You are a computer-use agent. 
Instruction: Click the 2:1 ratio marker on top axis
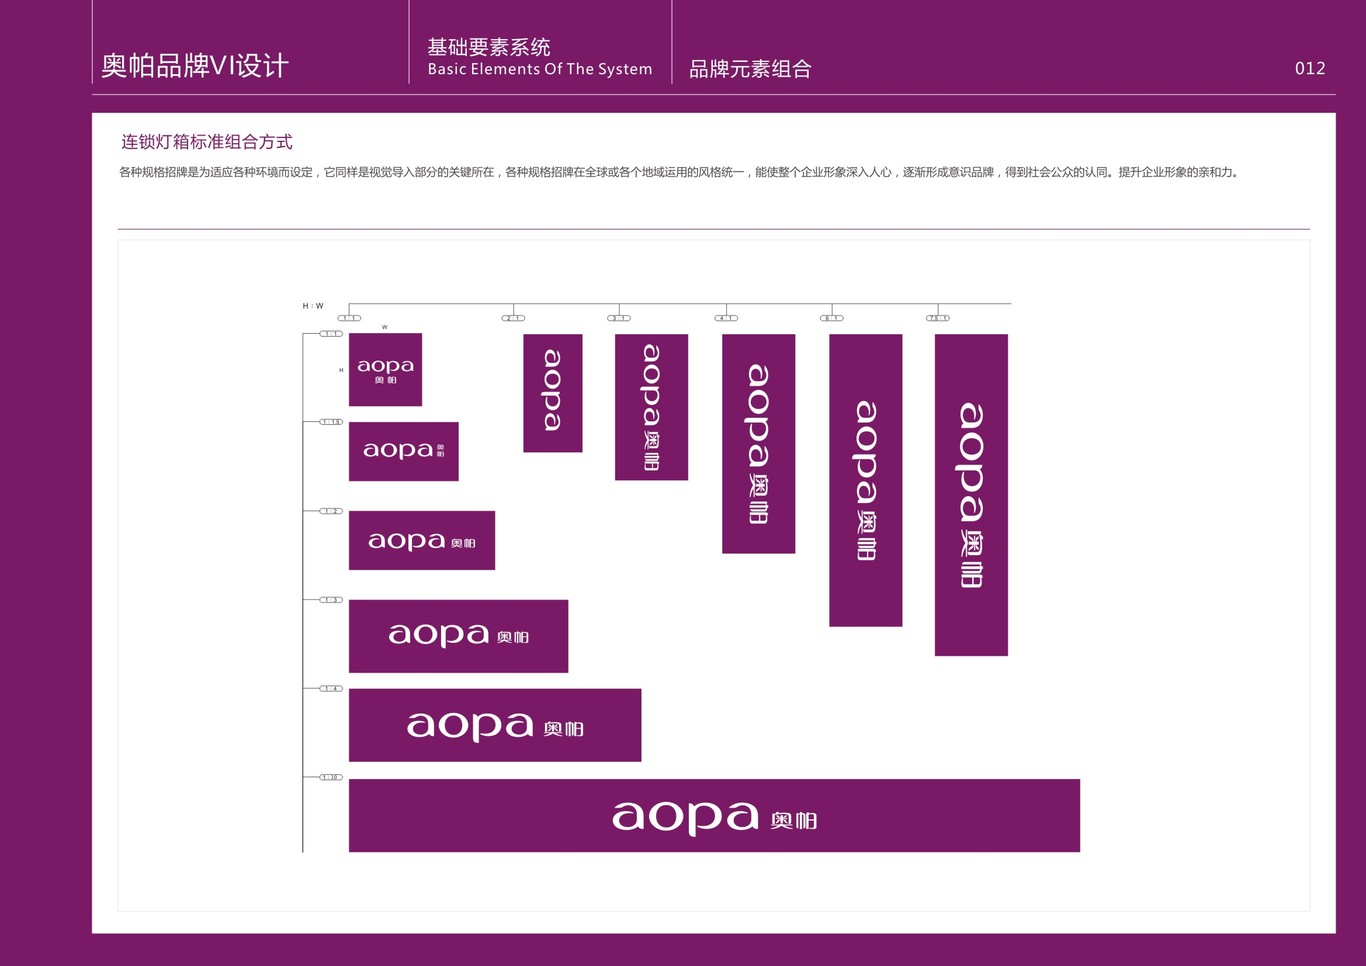tap(513, 318)
